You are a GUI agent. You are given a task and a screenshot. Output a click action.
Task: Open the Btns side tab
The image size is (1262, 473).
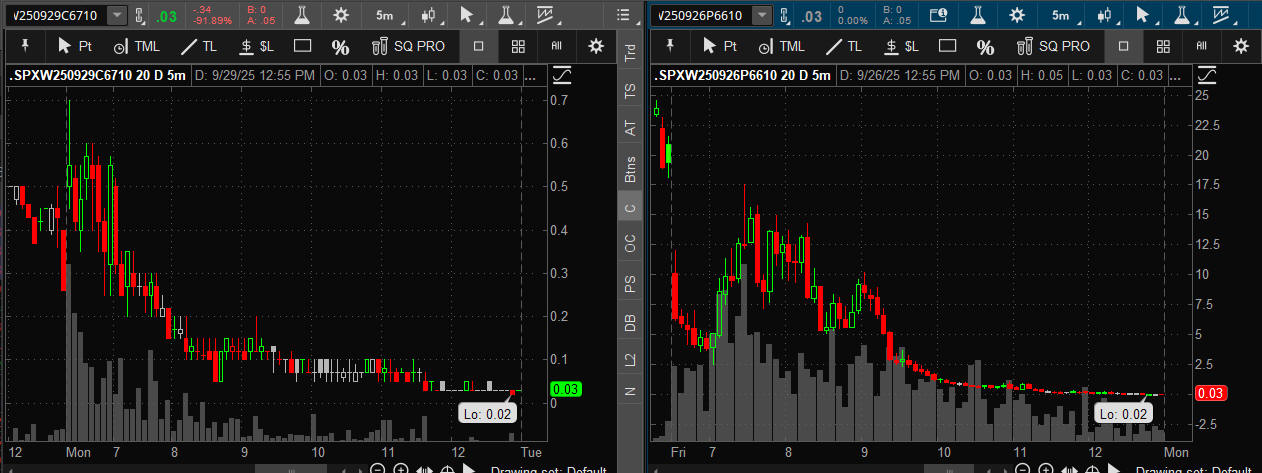pos(630,169)
